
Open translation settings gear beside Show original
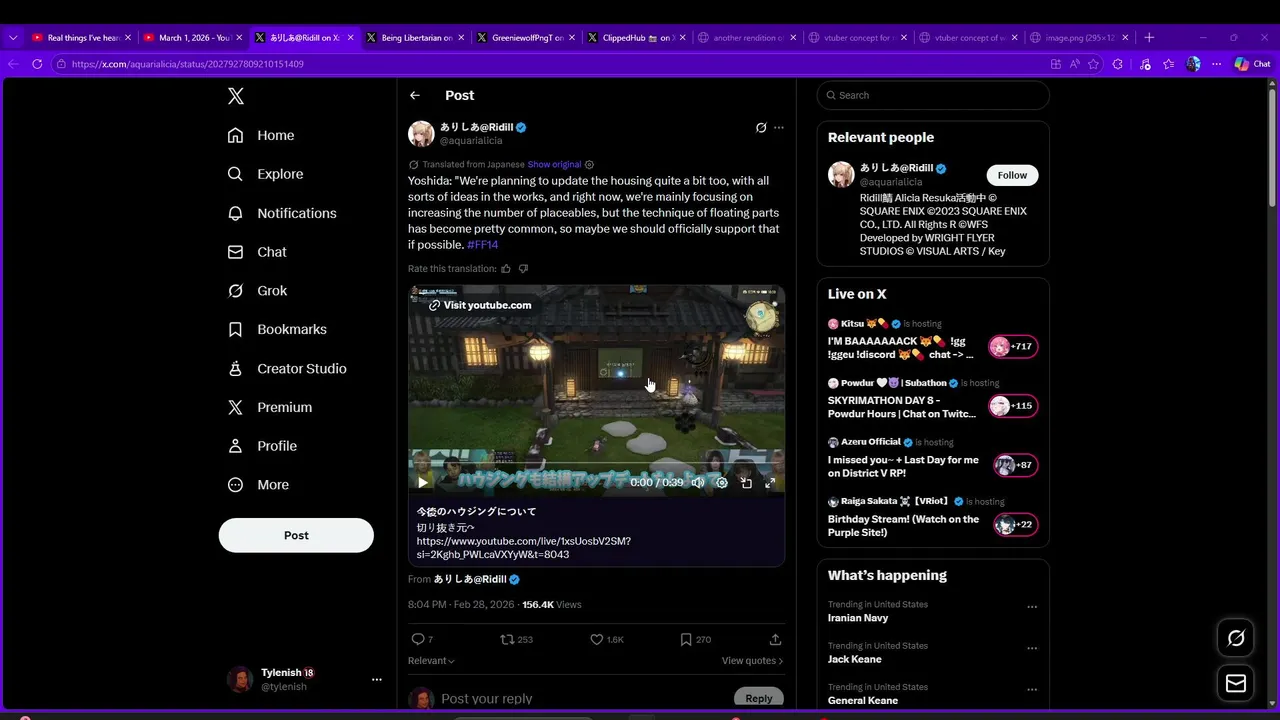(589, 164)
